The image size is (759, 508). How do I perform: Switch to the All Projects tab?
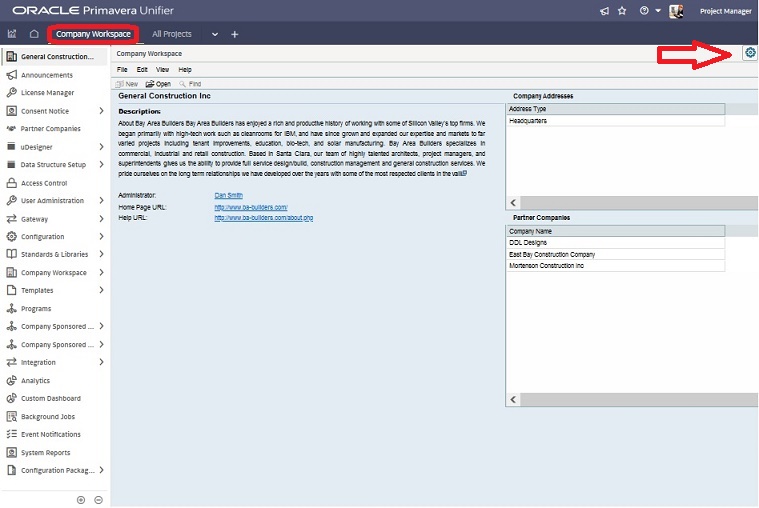(x=172, y=34)
